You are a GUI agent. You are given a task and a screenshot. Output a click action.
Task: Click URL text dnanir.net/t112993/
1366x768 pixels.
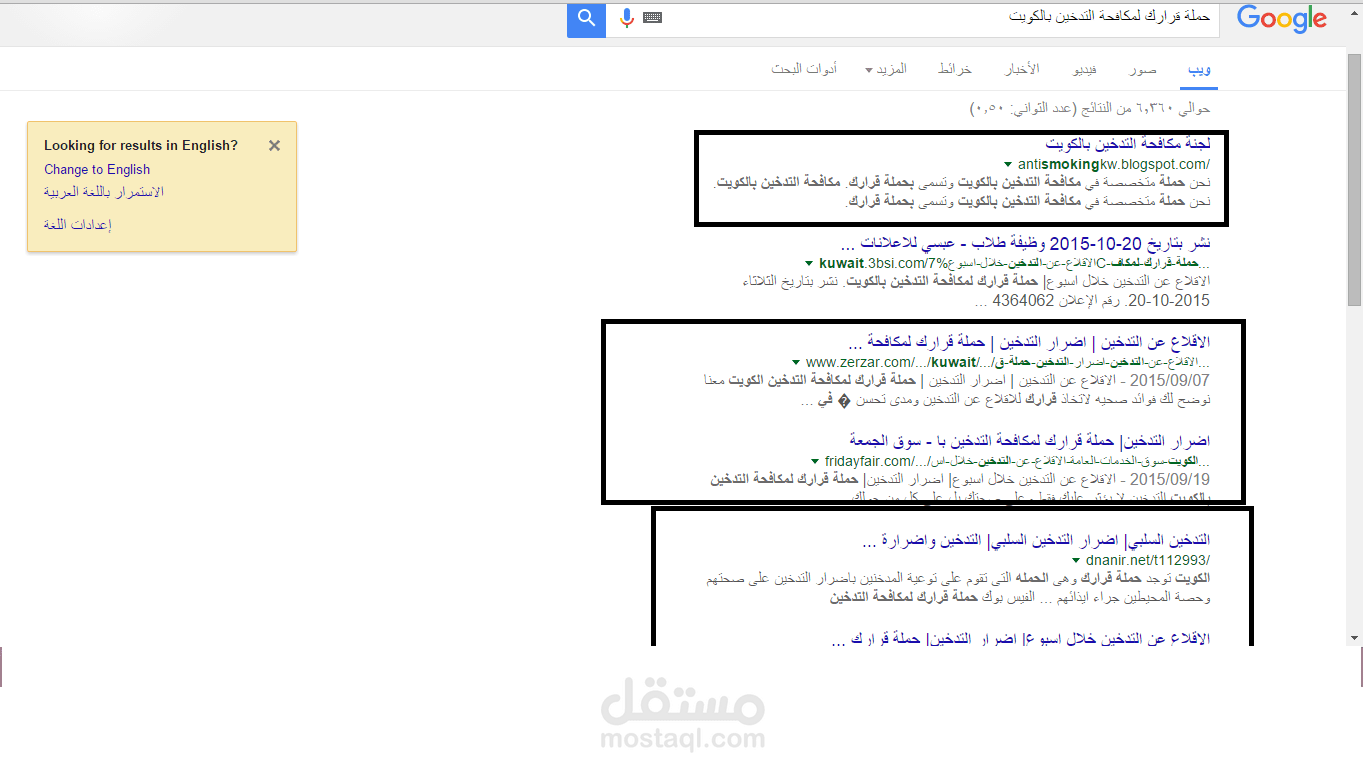click(x=1148, y=561)
